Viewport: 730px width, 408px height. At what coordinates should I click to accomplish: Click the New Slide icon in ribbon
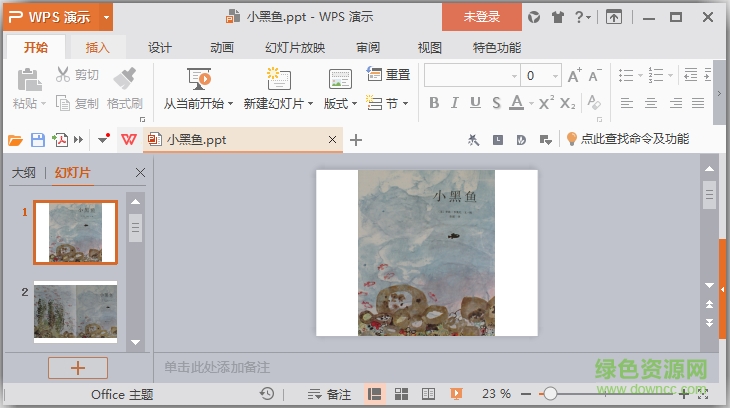277,78
